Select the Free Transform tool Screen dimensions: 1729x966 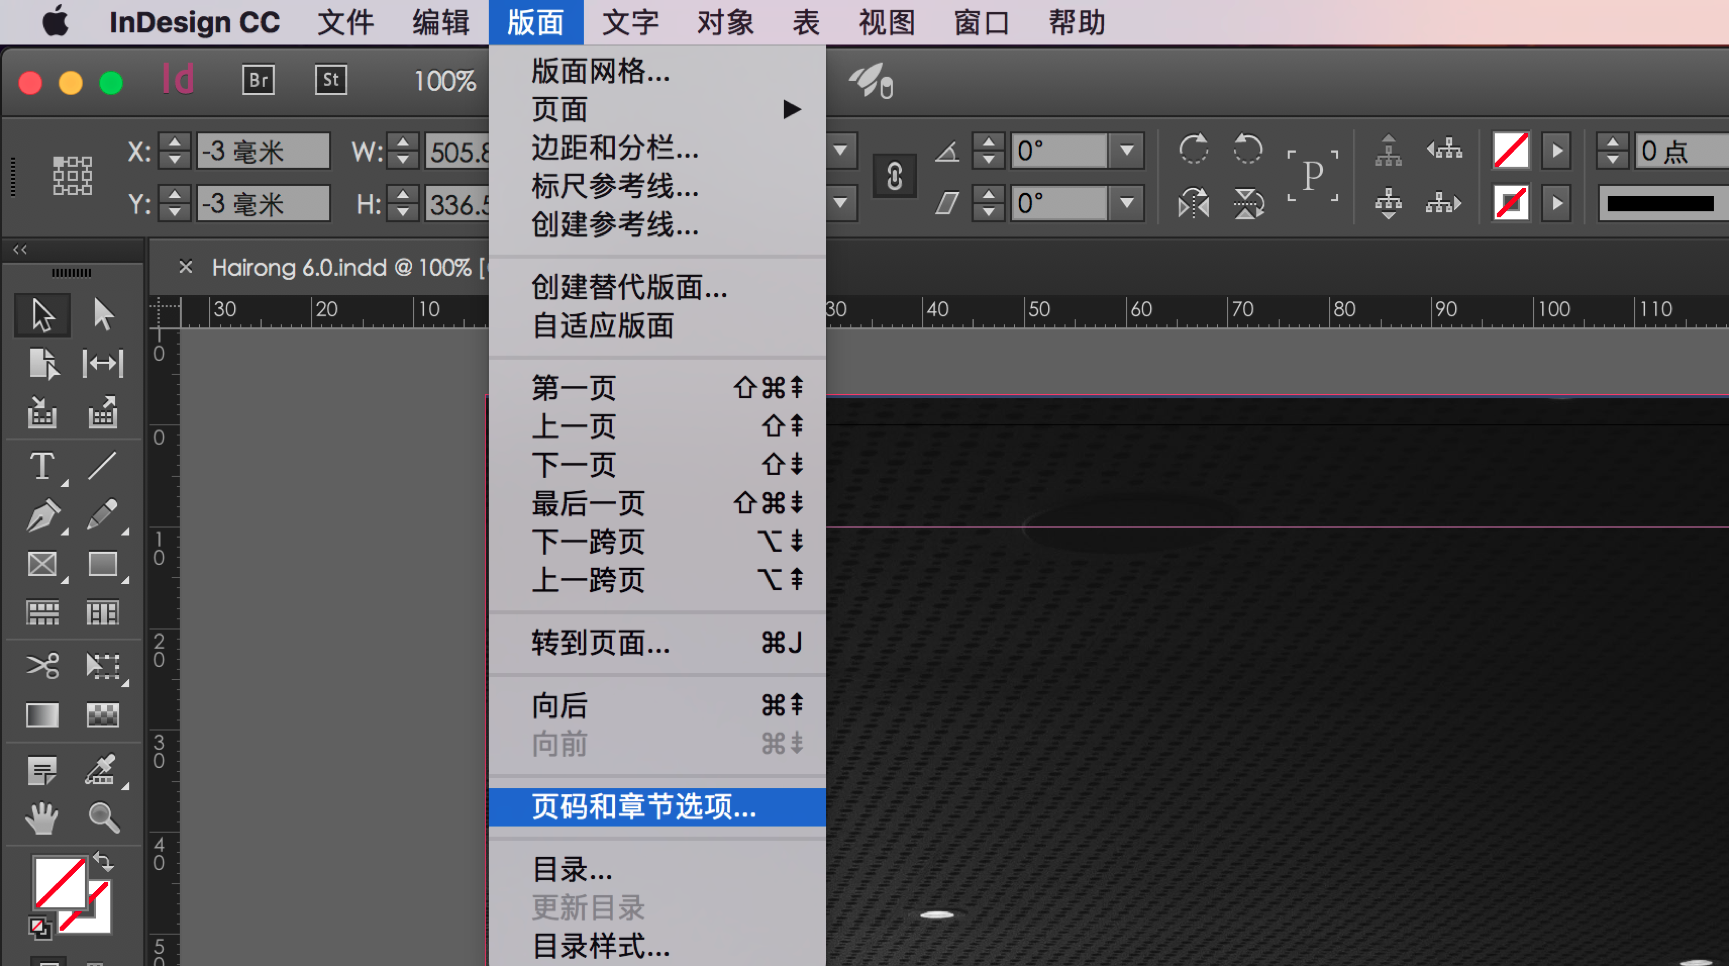tap(103, 666)
